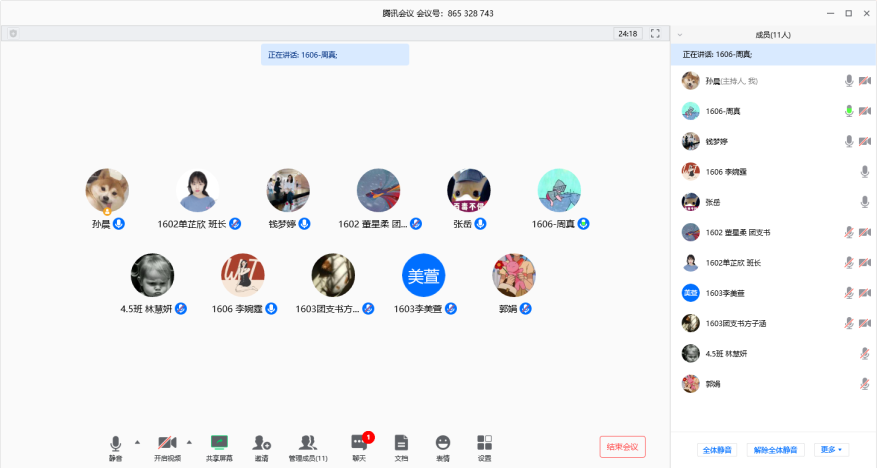Screen dimensions: 877x468
Task: Expand video options arrow next to Start Video
Action: point(189,441)
